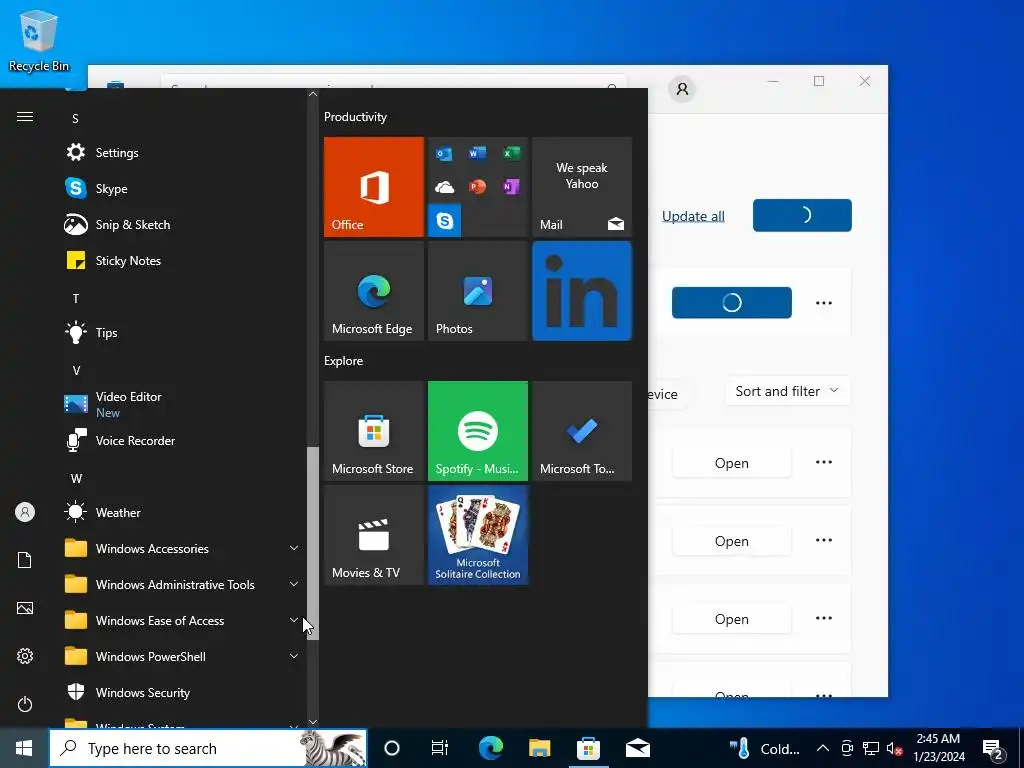Open the LinkedIn tile
The image size is (1024, 768).
click(x=582, y=291)
